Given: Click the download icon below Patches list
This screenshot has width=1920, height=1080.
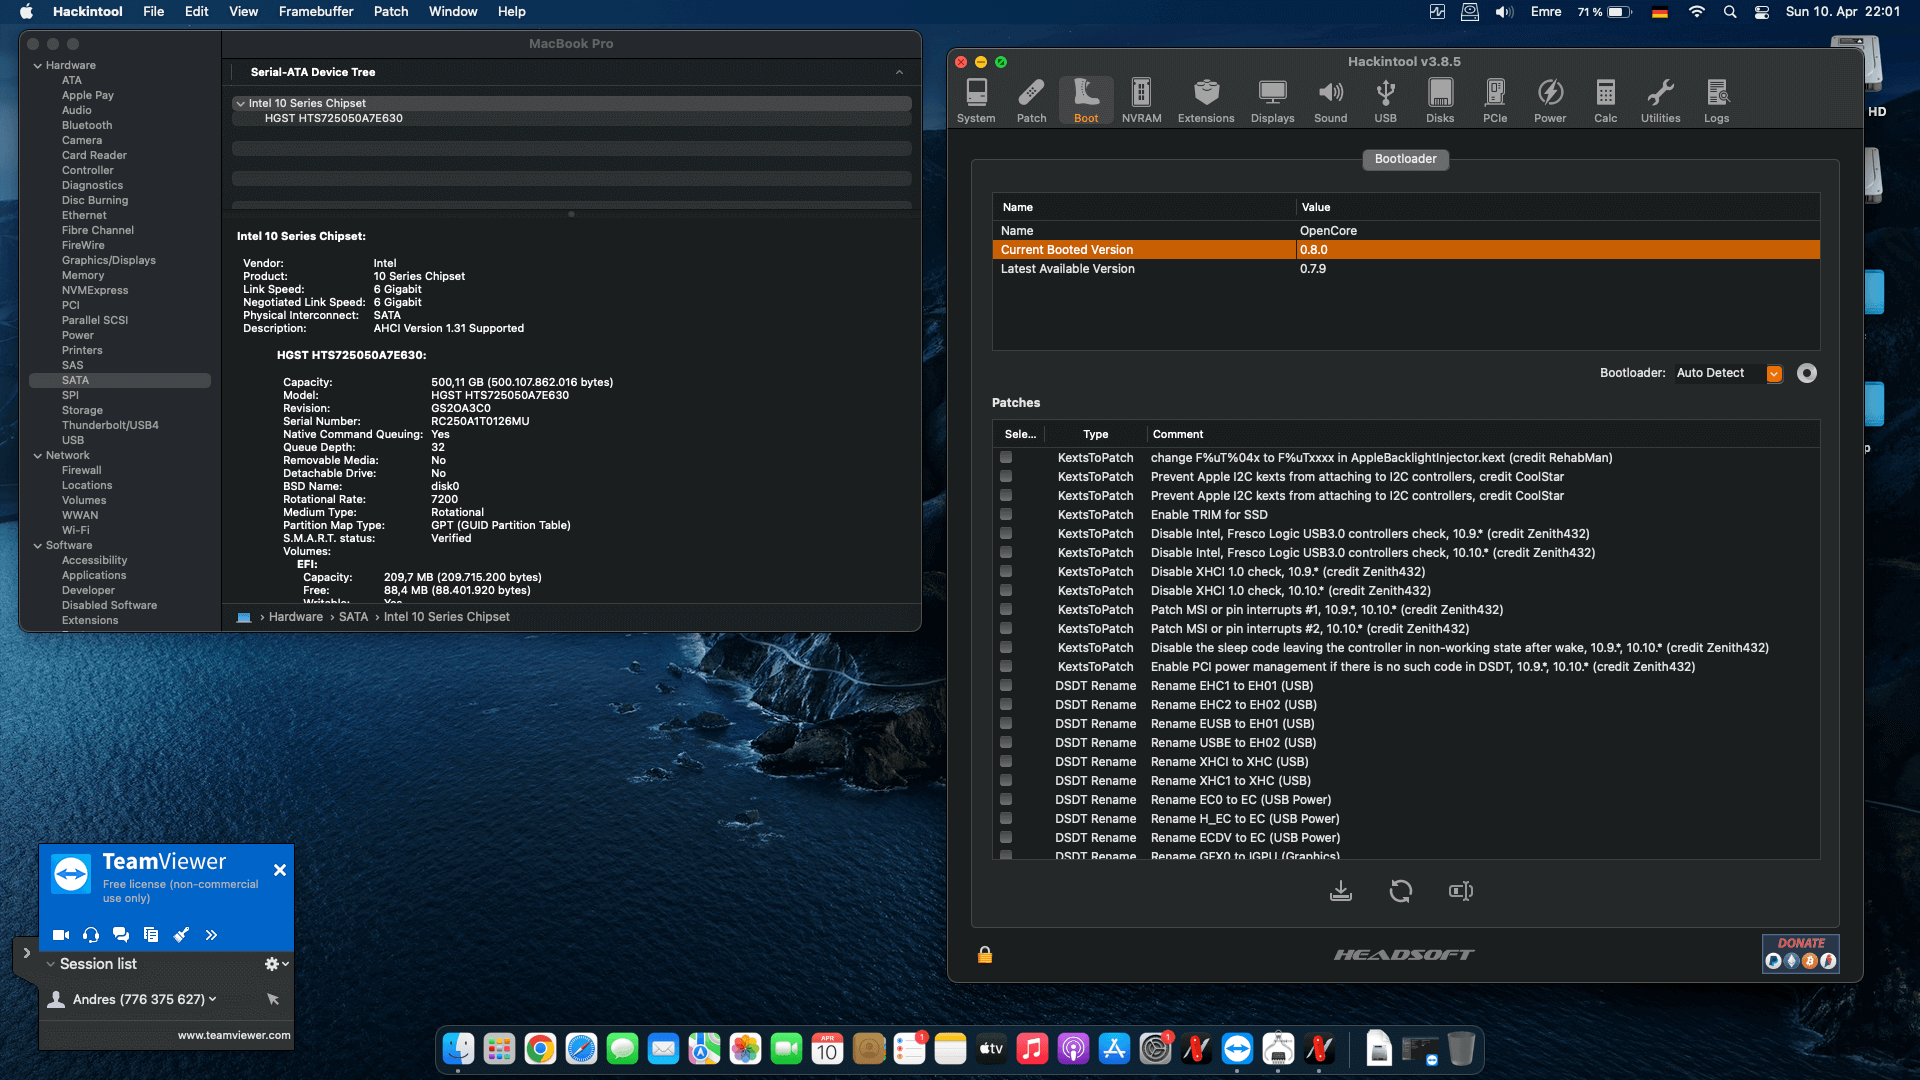Looking at the screenshot, I should pos(1341,890).
